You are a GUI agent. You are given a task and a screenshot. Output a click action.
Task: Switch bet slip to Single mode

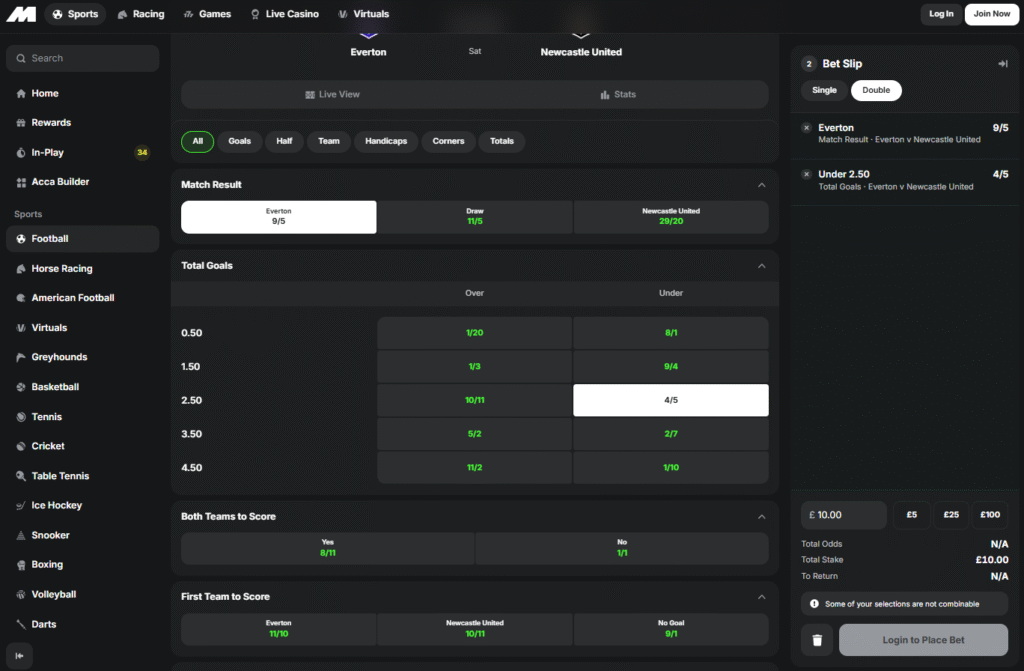pyautogui.click(x=823, y=90)
